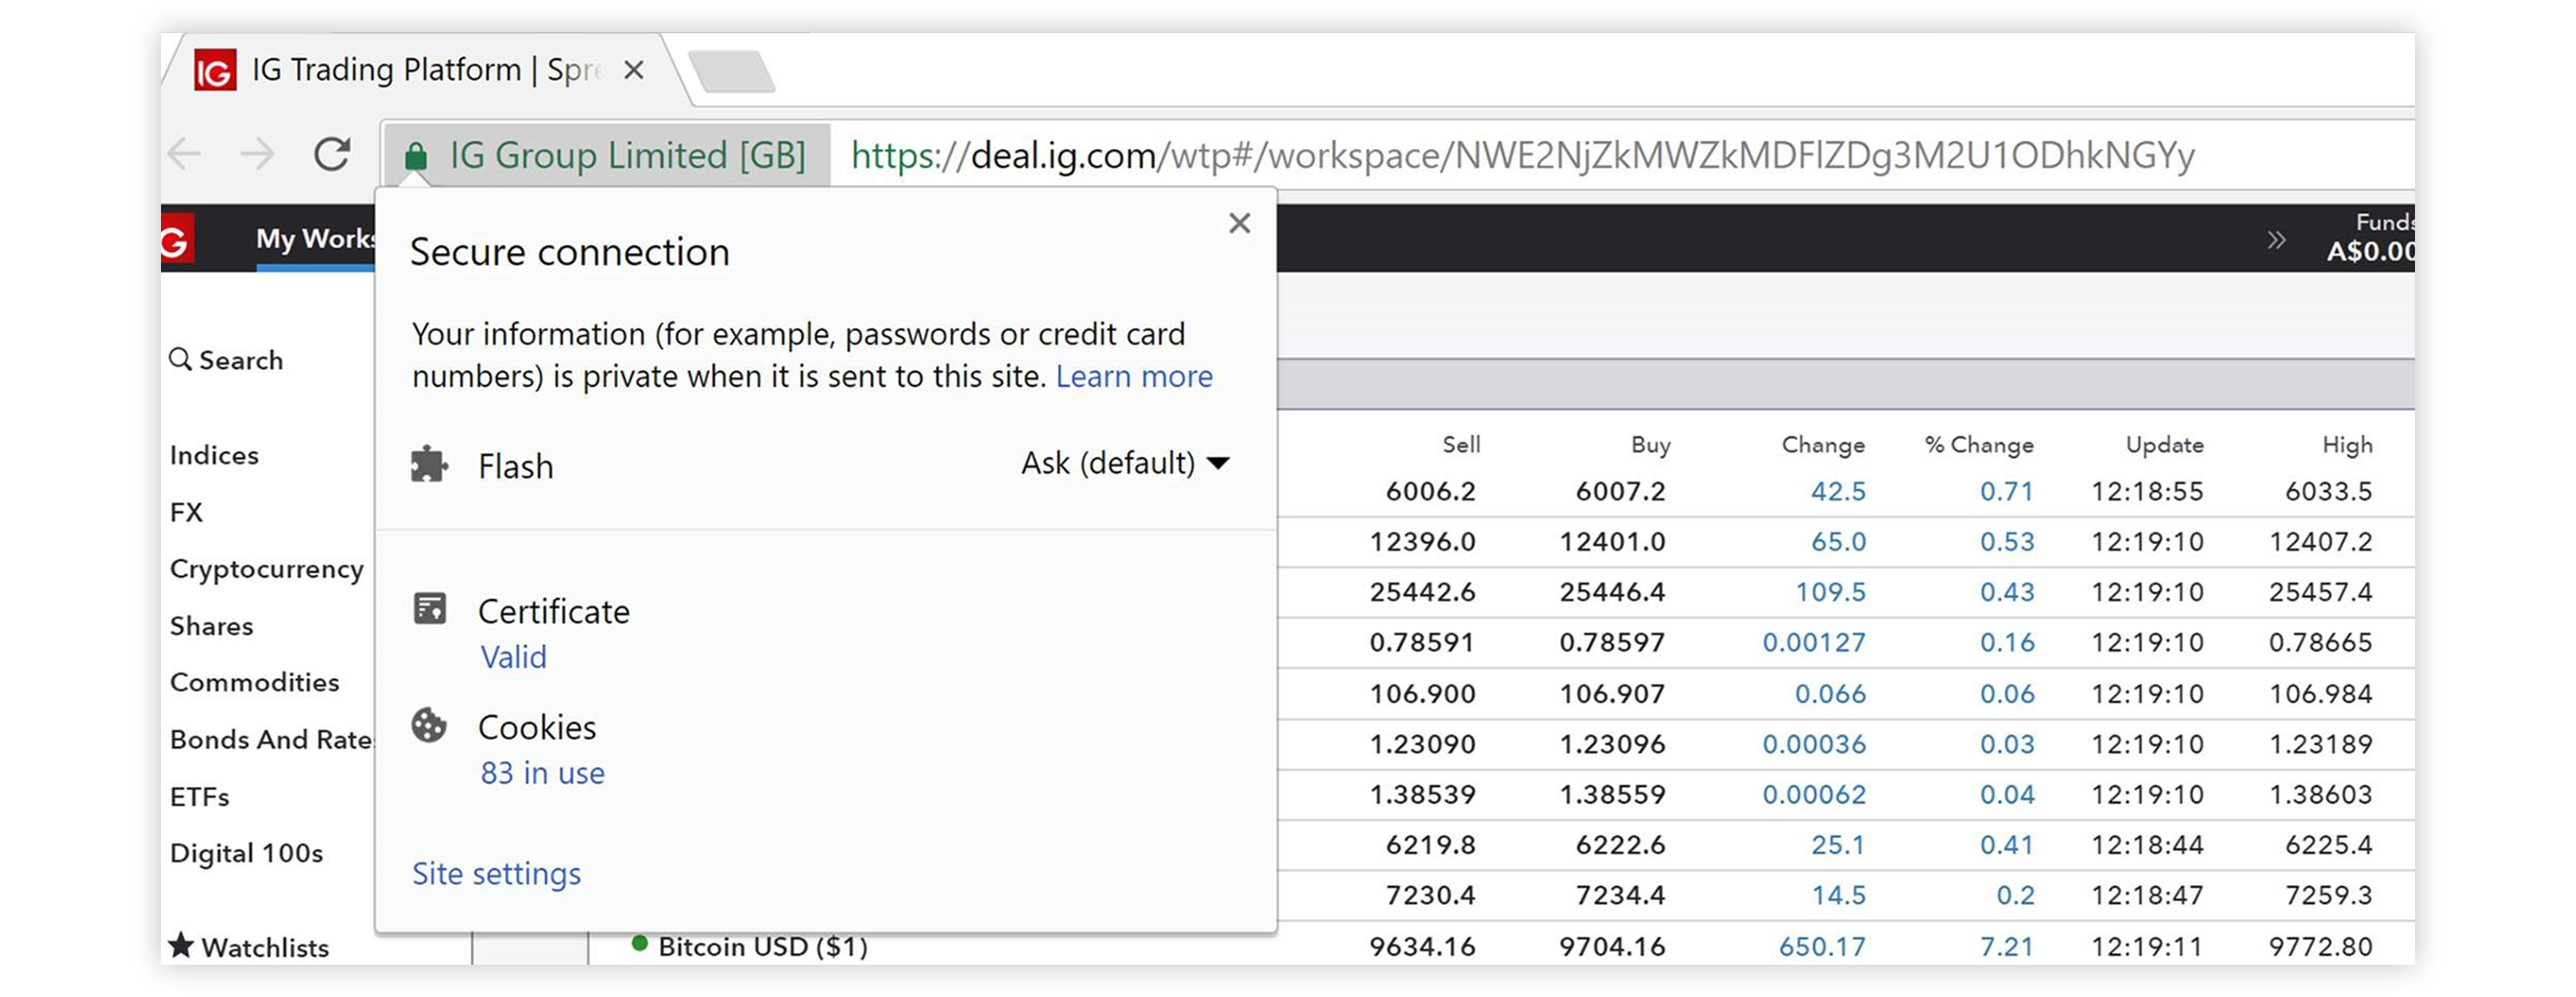Click the IG favicon on browser tab
Screen dimensions: 2576x997
(x=215, y=71)
